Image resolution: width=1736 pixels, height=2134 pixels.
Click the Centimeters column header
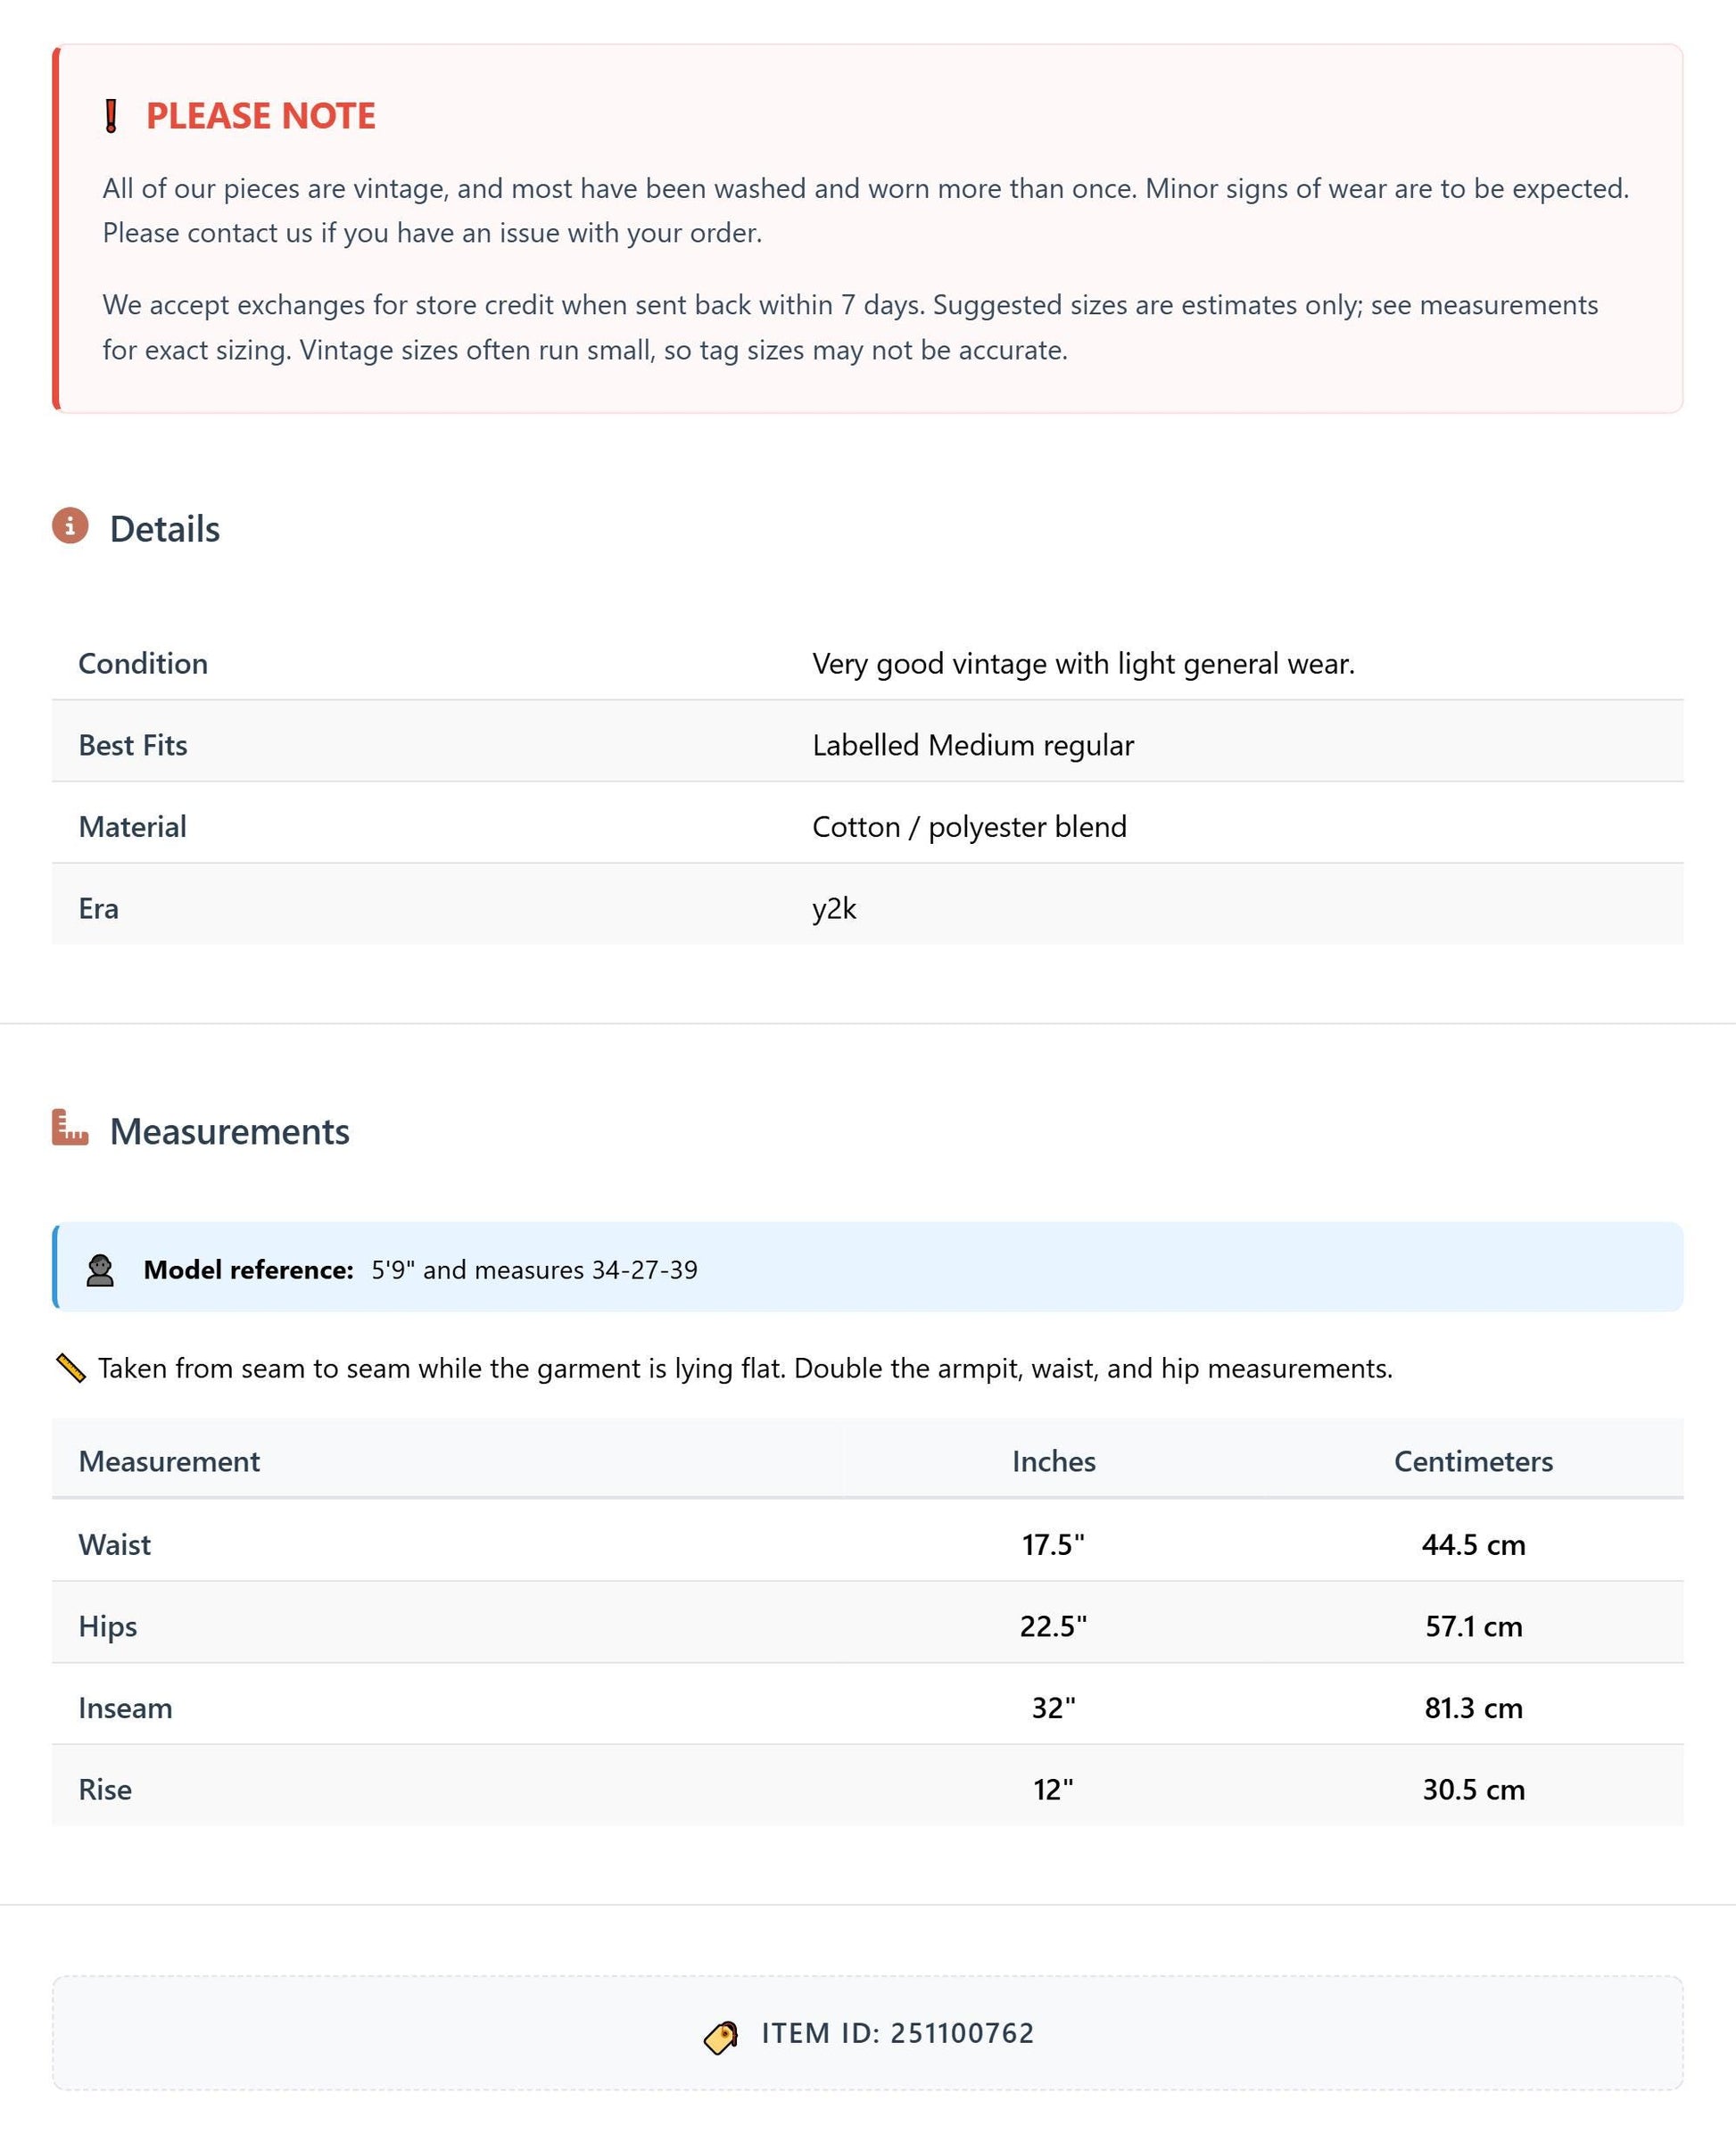(x=1473, y=1461)
